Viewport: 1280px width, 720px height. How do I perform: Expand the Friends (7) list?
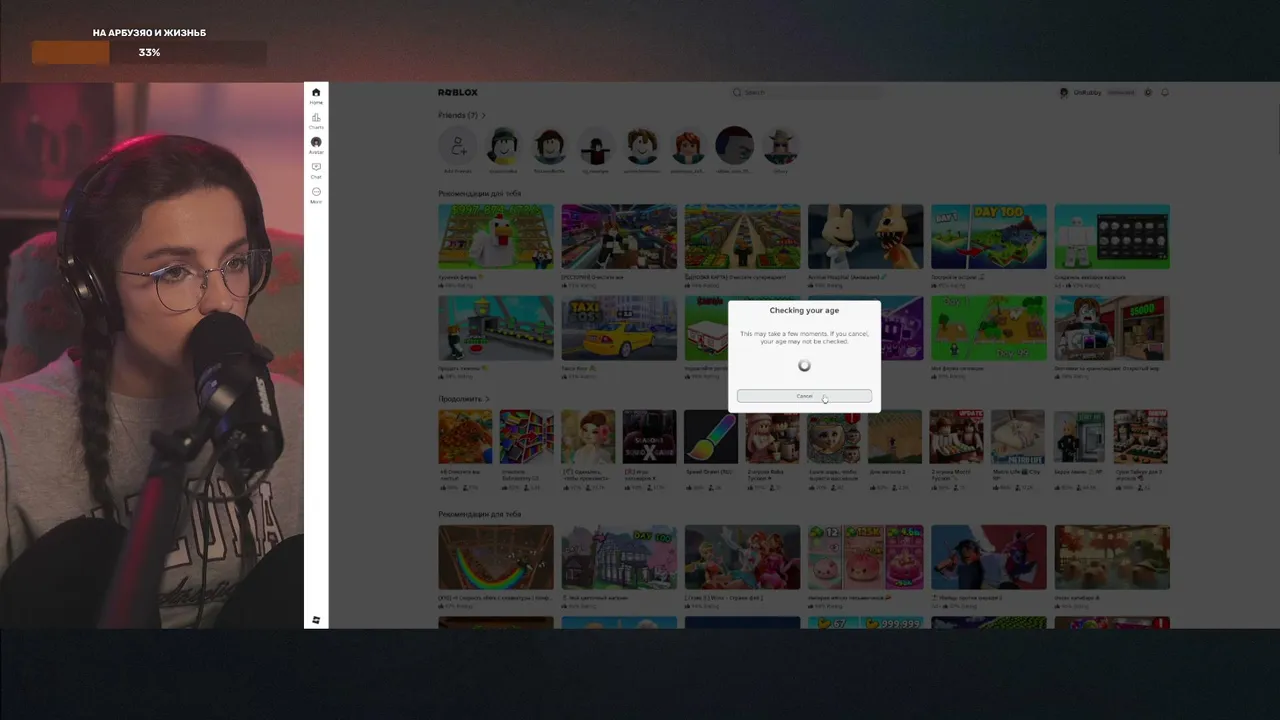point(462,115)
